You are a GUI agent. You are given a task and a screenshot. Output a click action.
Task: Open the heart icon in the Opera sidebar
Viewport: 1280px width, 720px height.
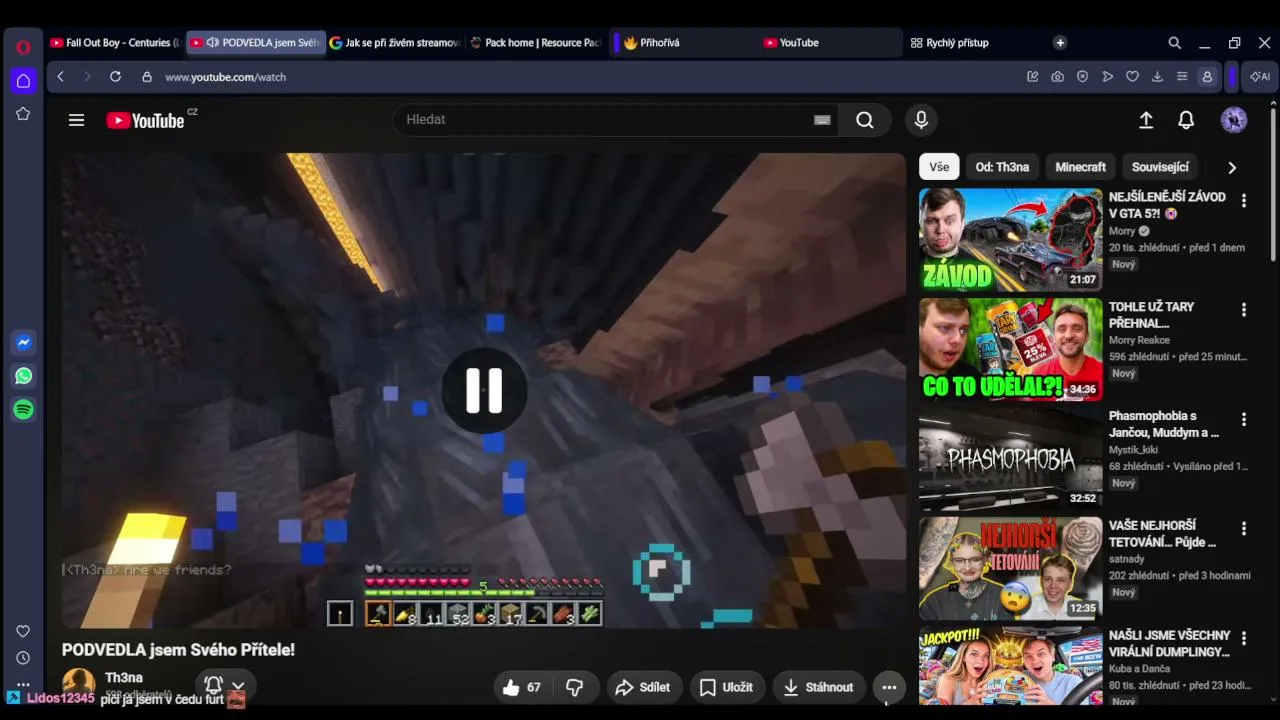click(23, 631)
